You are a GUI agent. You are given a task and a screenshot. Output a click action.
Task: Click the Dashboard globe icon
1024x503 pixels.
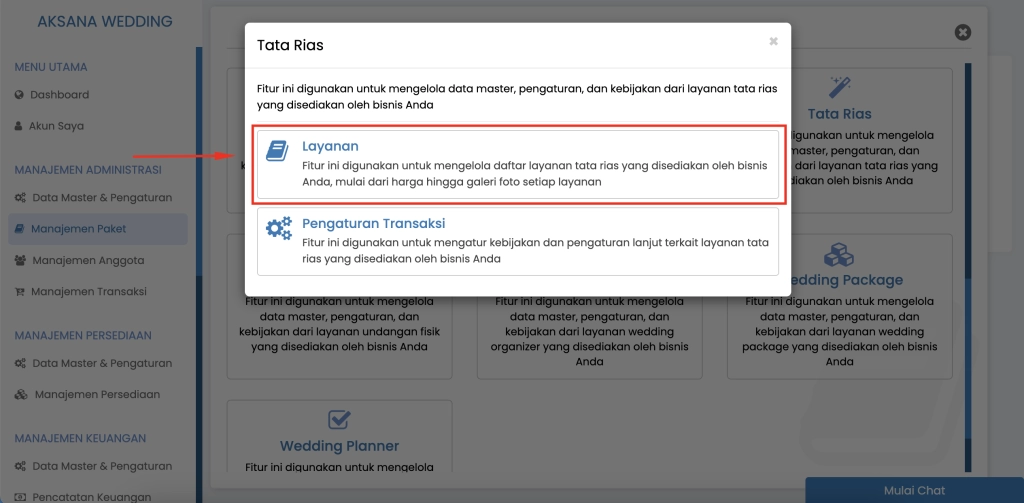[x=19, y=95]
